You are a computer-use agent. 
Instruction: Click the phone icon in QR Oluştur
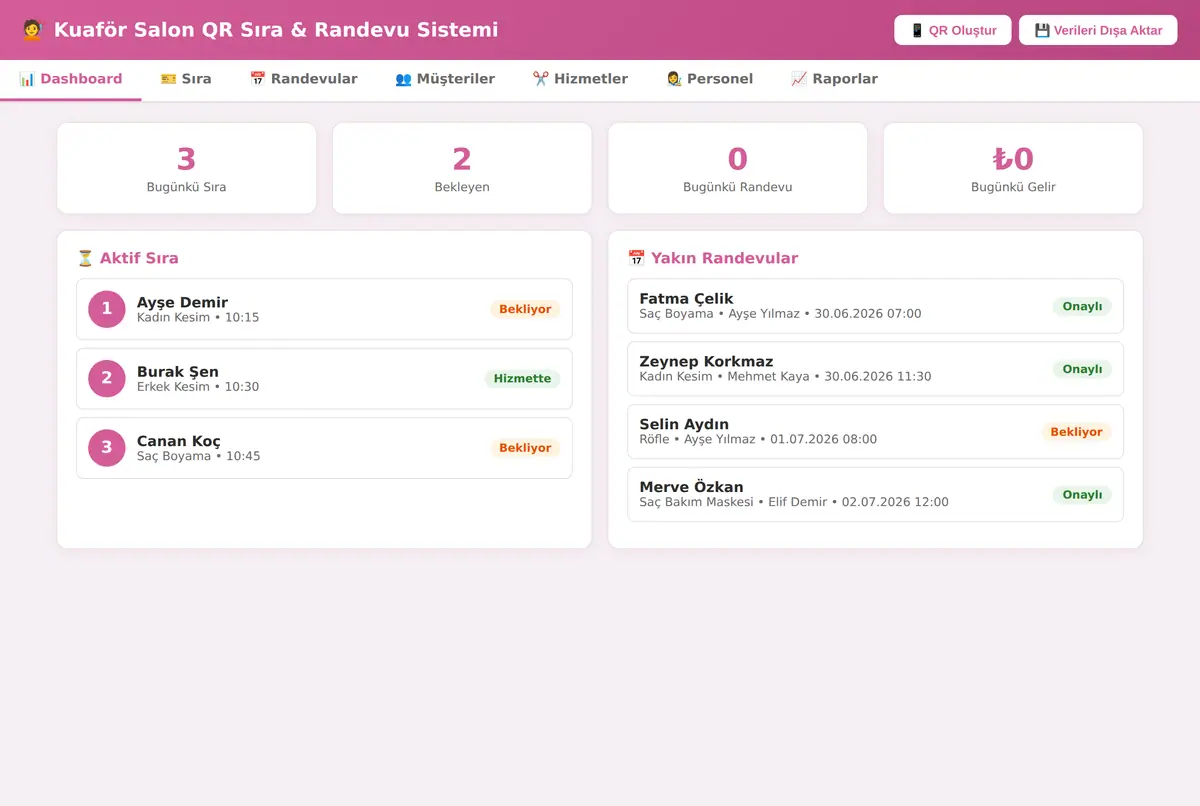pyautogui.click(x=917, y=30)
